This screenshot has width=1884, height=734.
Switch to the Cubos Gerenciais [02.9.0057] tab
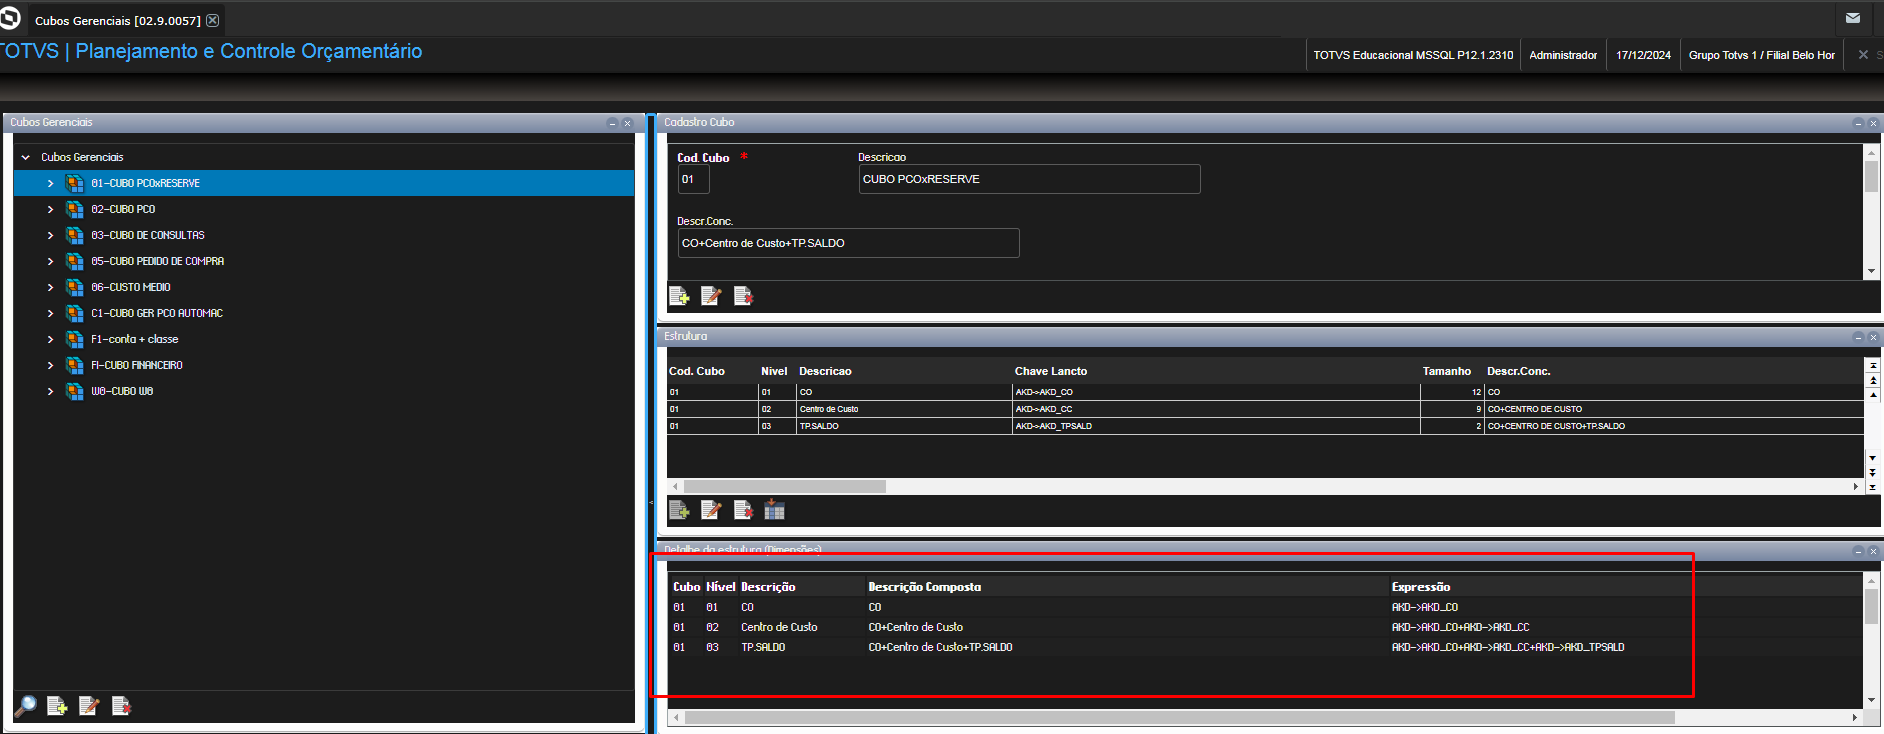tap(117, 20)
